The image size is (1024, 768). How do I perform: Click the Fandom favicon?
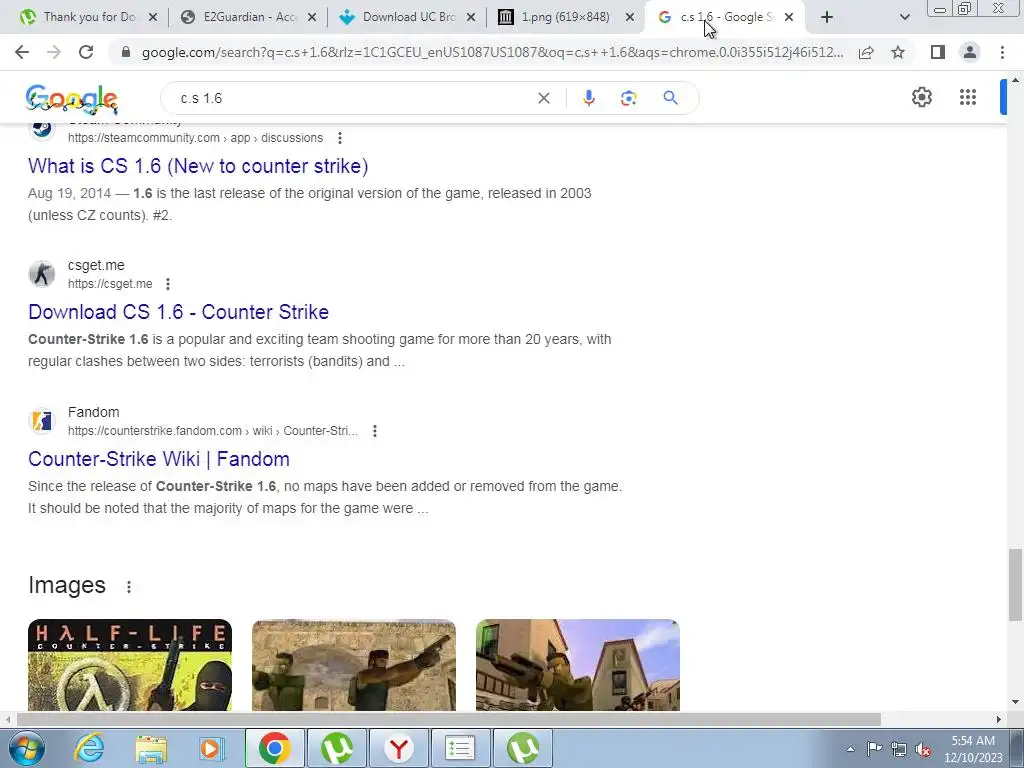[x=42, y=421]
